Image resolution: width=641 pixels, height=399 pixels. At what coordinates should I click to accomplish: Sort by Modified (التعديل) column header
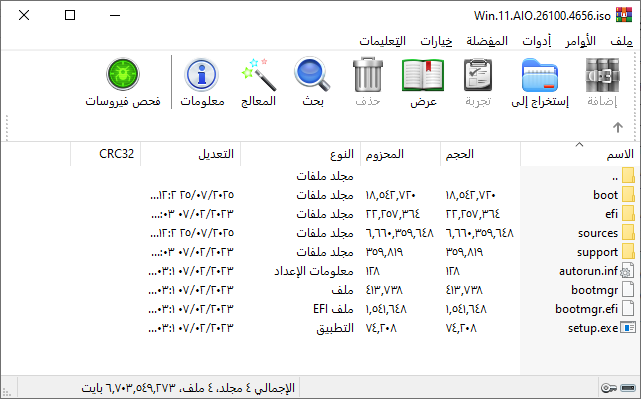191,154
